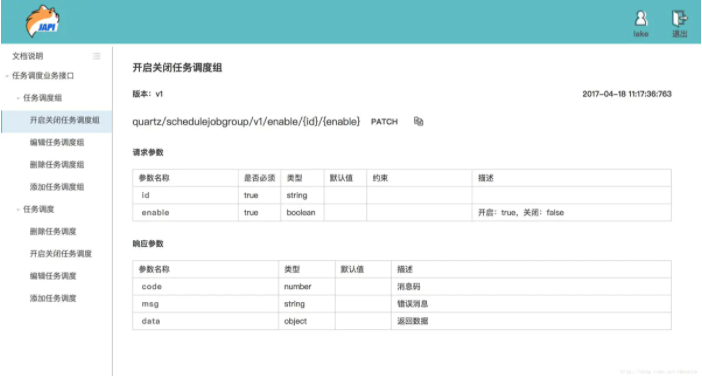Viewport: 702px width, 383px height.
Task: Open 文档说明 in the sidebar
Action: click(27, 56)
